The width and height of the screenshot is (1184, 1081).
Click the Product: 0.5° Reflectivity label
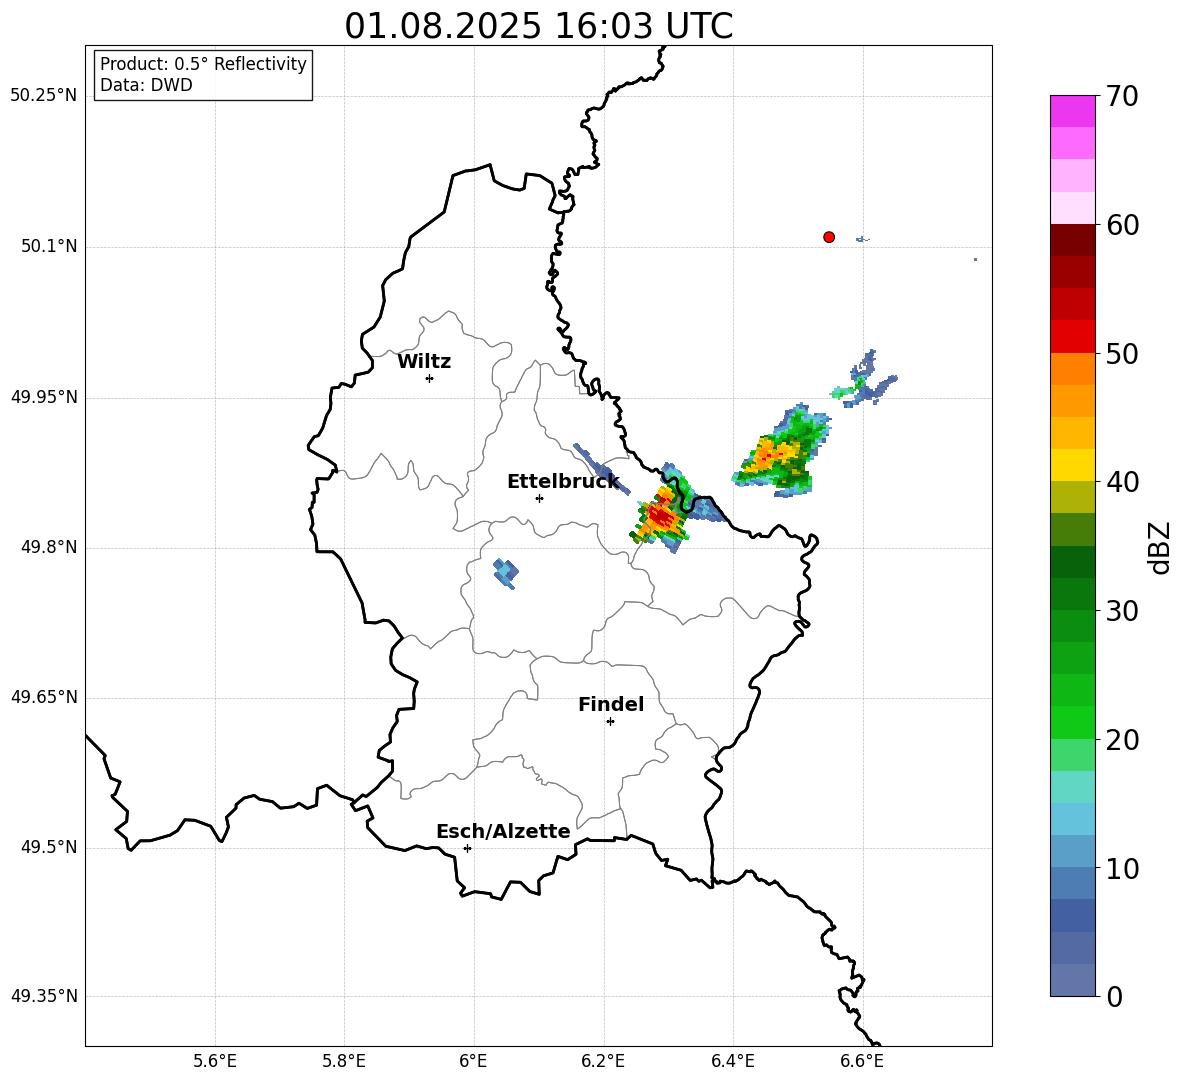click(x=203, y=63)
